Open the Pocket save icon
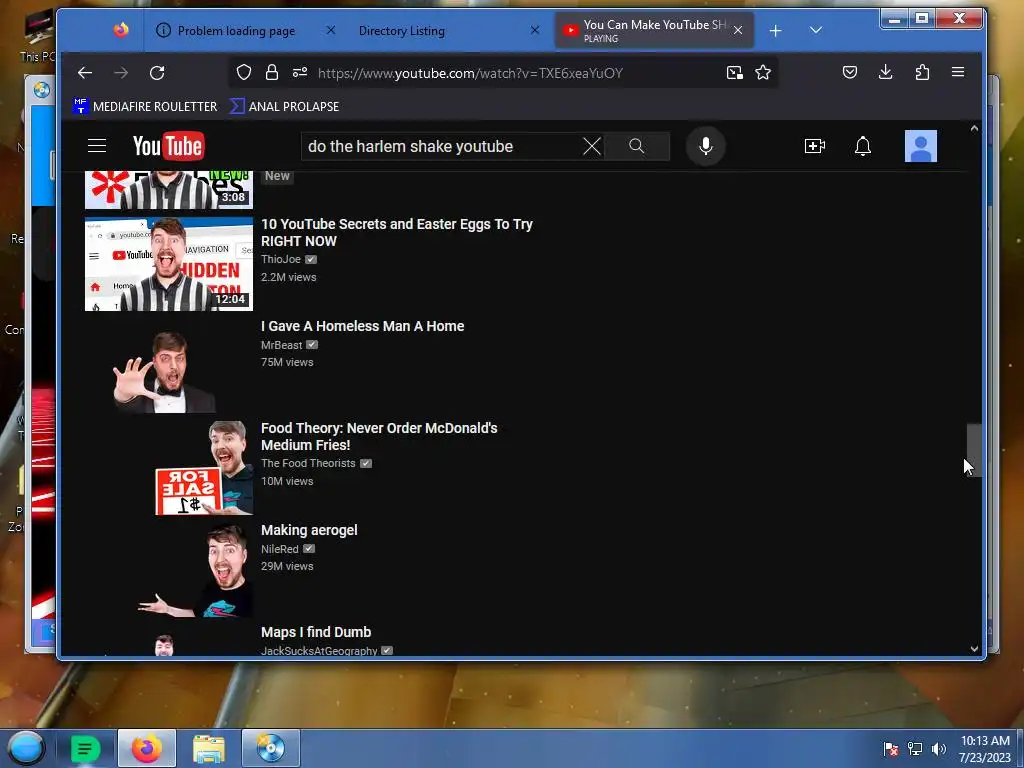1024x768 pixels. pyautogui.click(x=850, y=72)
